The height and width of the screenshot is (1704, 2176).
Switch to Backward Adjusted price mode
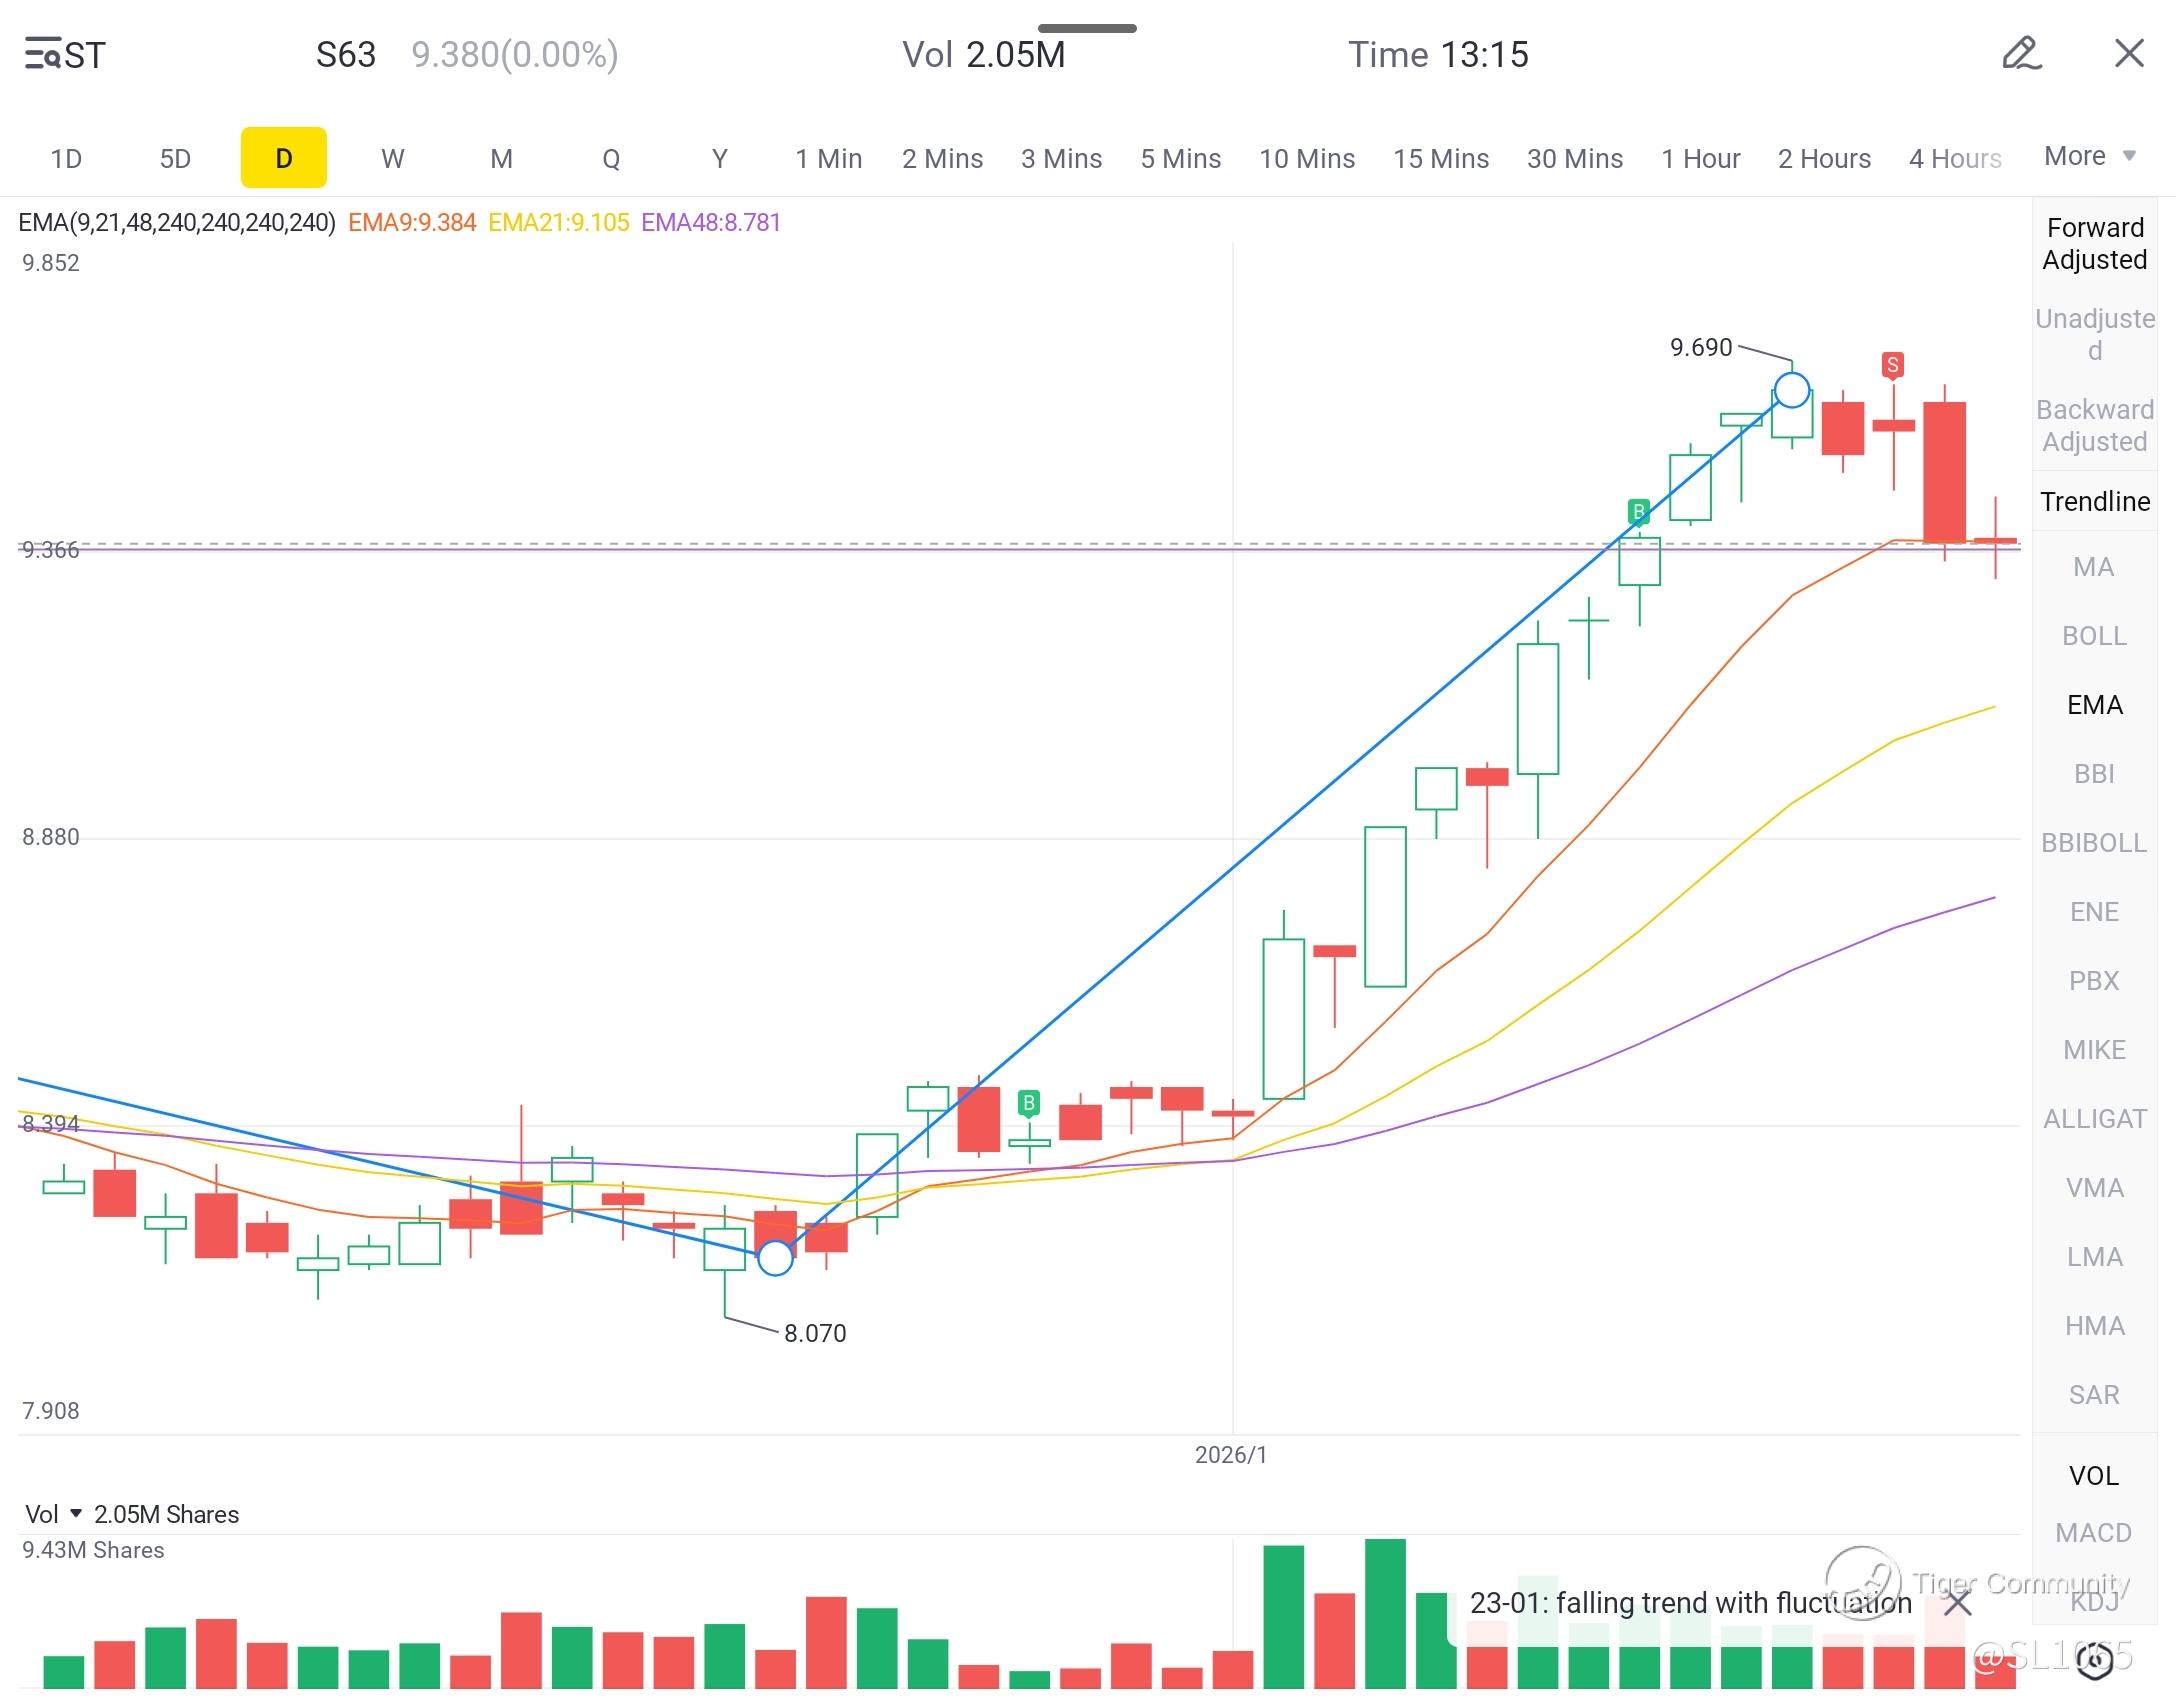[x=2094, y=425]
